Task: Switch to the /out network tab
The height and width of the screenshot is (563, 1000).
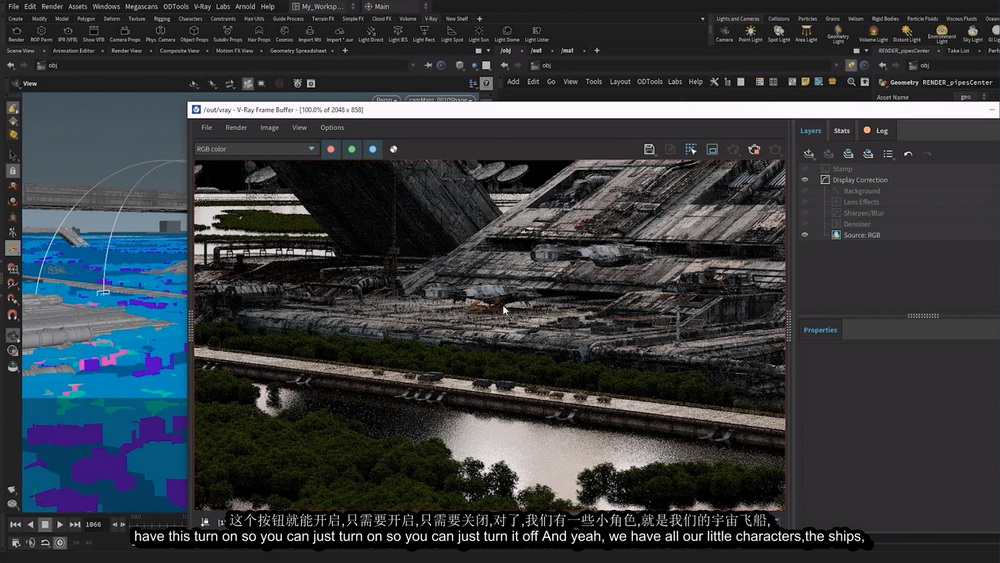Action: click(x=536, y=50)
